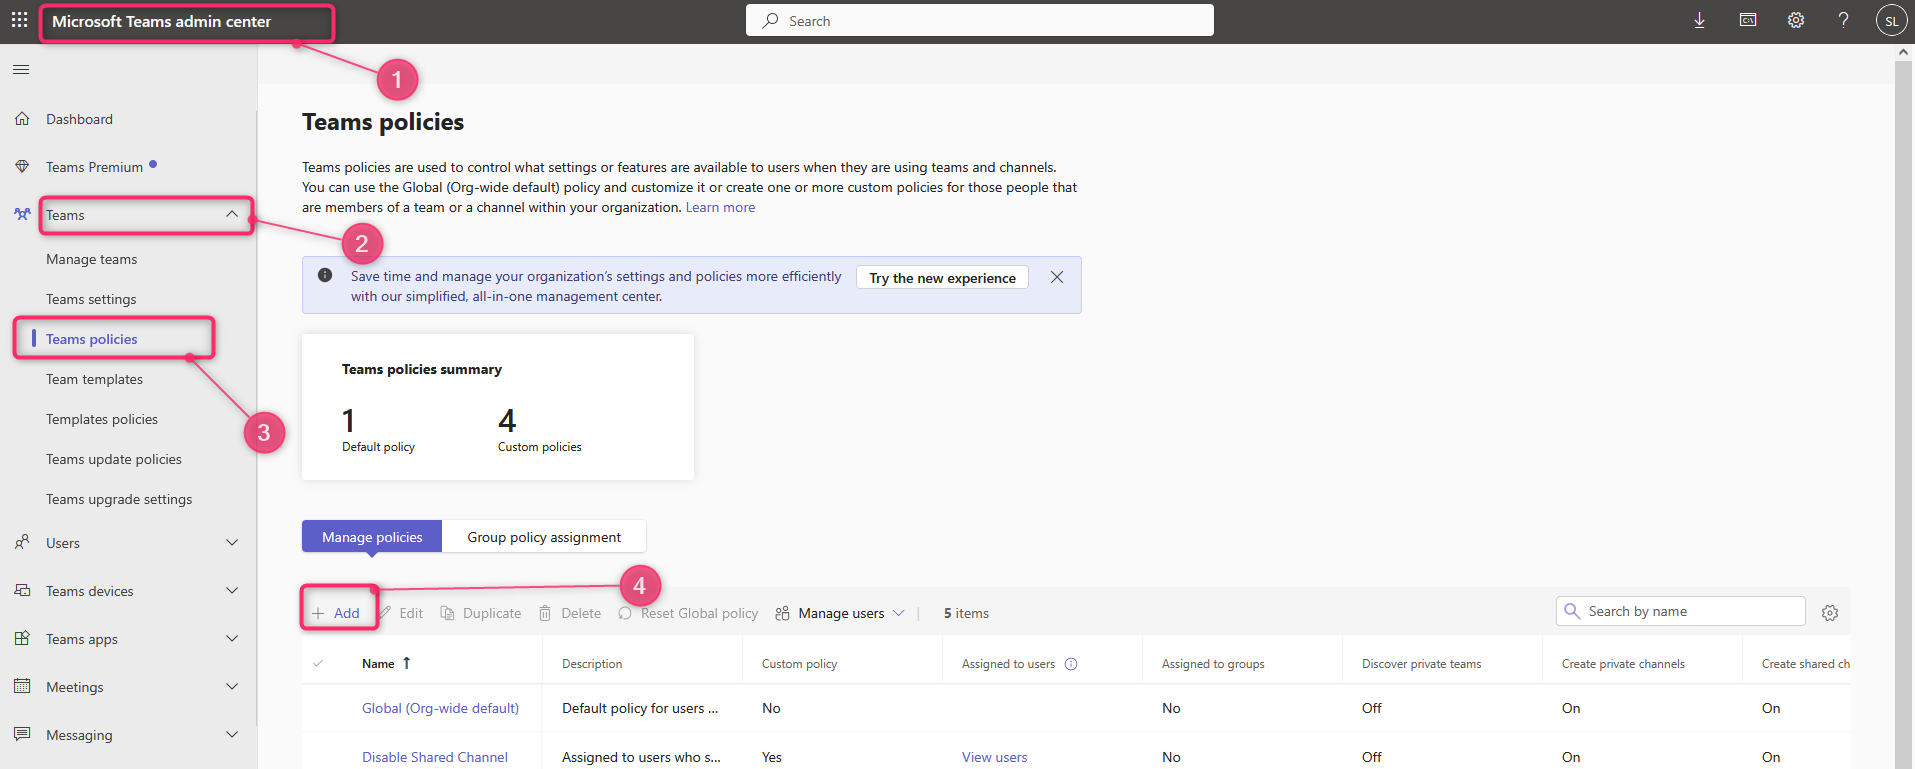Image resolution: width=1915 pixels, height=769 pixels.
Task: Switch to Group policy assignment tab
Action: 544,536
